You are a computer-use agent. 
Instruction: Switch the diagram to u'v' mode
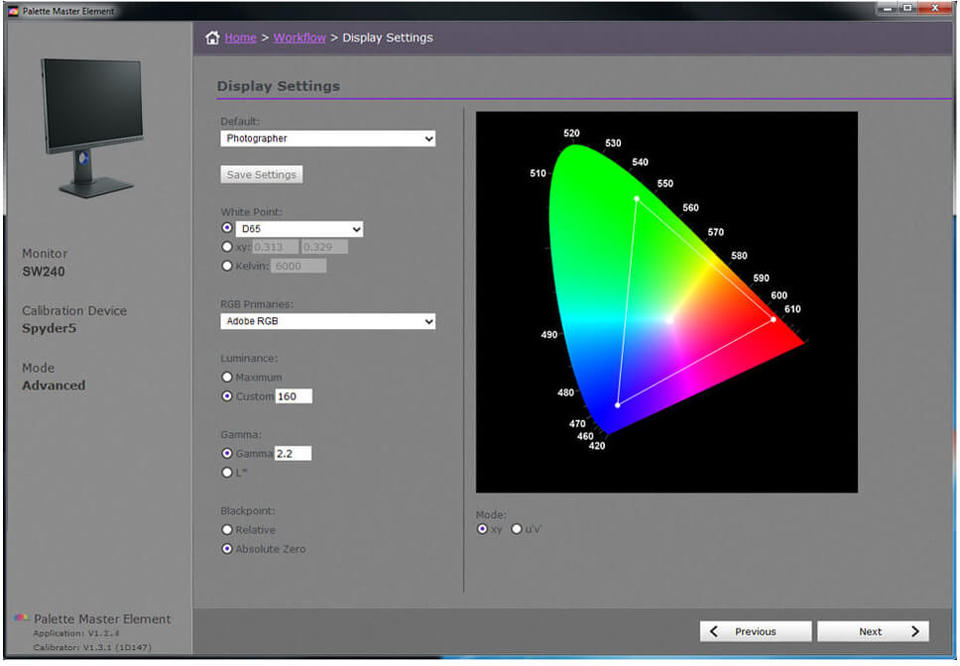point(516,529)
